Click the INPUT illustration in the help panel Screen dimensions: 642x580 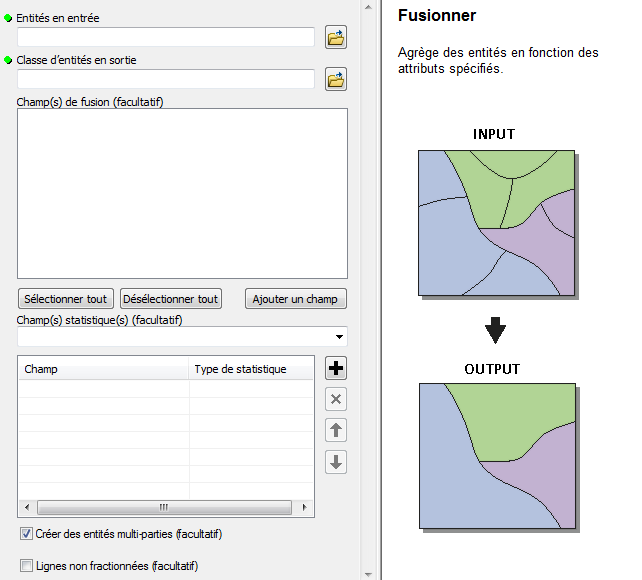[496, 223]
